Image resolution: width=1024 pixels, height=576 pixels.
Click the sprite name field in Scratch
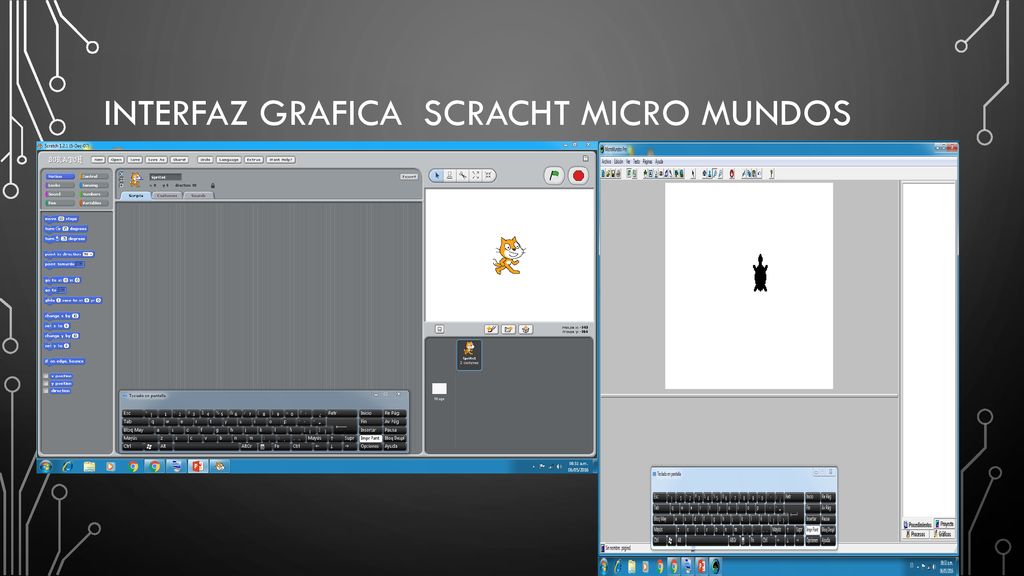165,176
